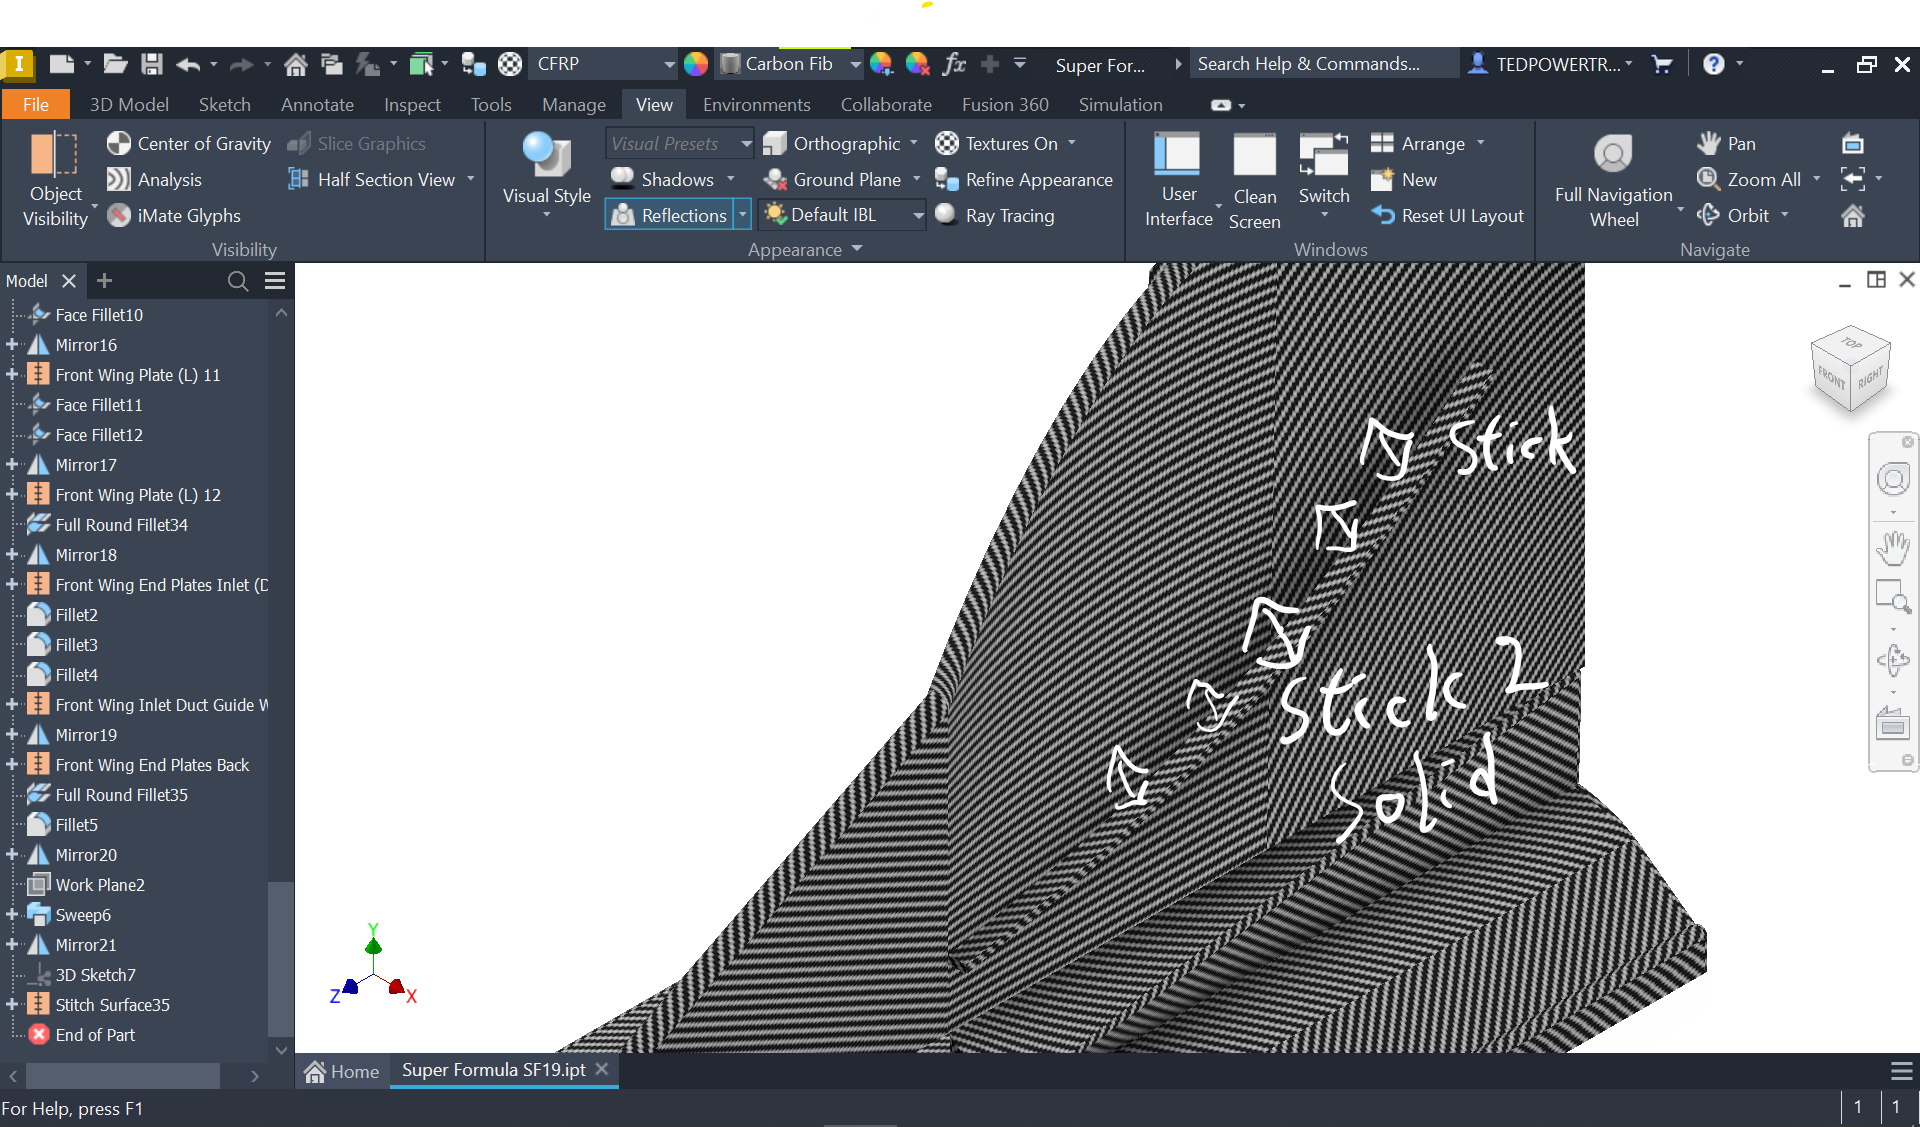Click the Center of Gravity icon
Image resolution: width=1920 pixels, height=1127 pixels.
[x=119, y=143]
